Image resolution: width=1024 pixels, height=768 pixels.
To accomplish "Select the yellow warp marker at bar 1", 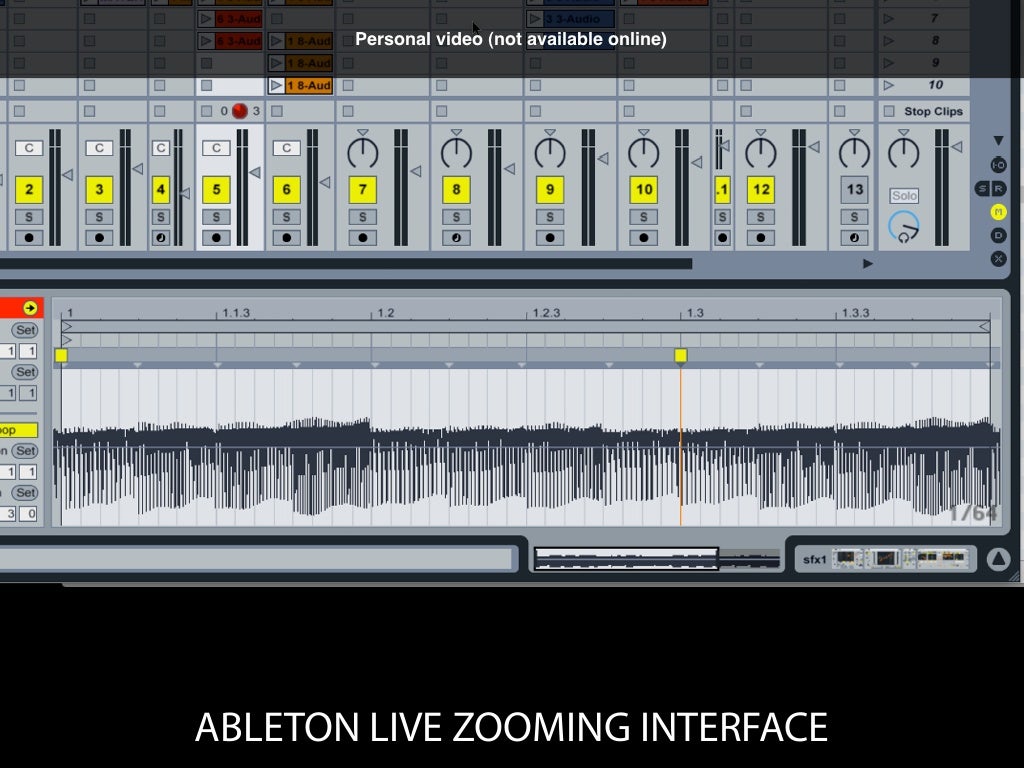I will pos(61,355).
